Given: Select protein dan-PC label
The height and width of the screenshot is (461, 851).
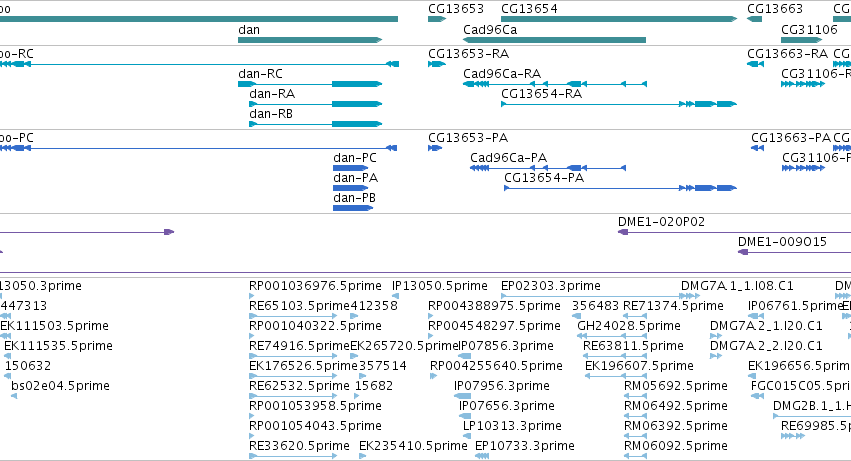Looking at the screenshot, I should pos(354,158).
